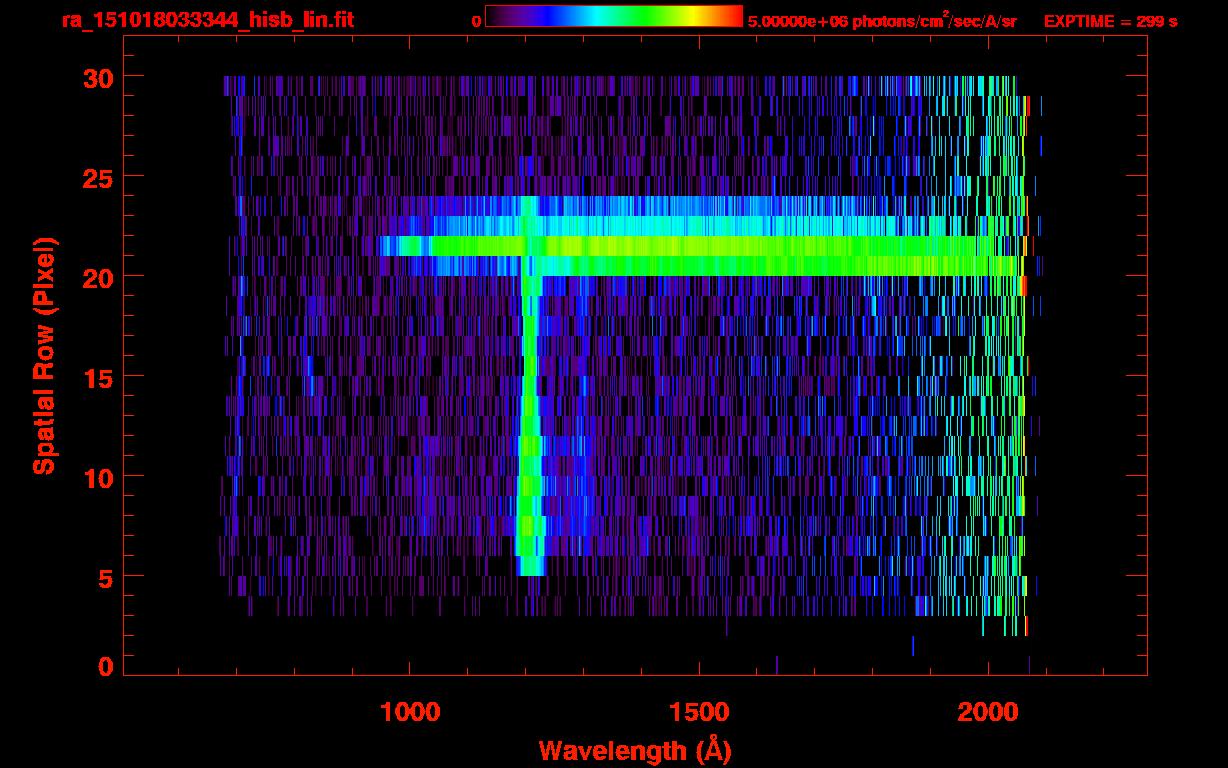Click the color scale bar at top
This screenshot has height=768, width=1228.
(x=614, y=17)
